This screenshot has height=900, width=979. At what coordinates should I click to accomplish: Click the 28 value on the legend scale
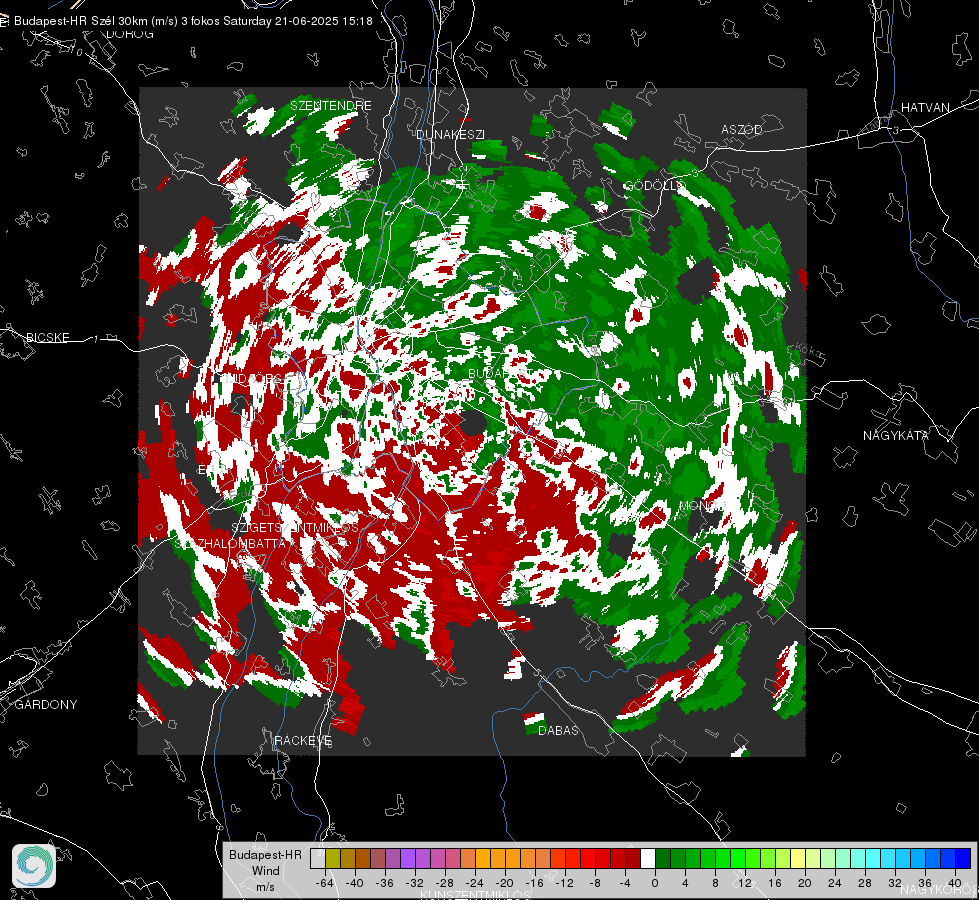click(x=865, y=883)
